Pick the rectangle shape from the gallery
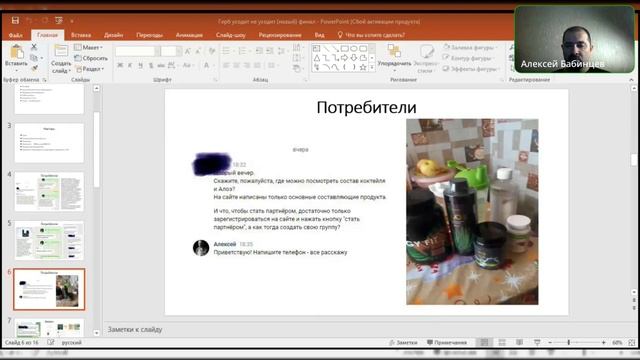Viewport: 640px width, 360px height. click(344, 49)
